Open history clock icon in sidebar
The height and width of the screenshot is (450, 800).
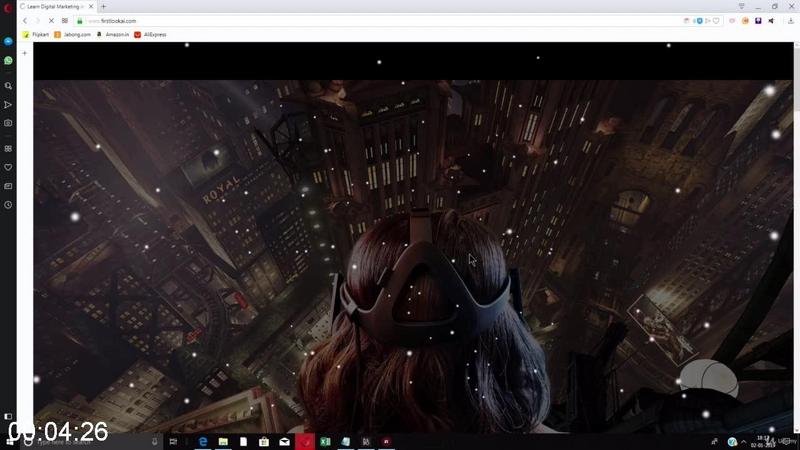point(8,205)
